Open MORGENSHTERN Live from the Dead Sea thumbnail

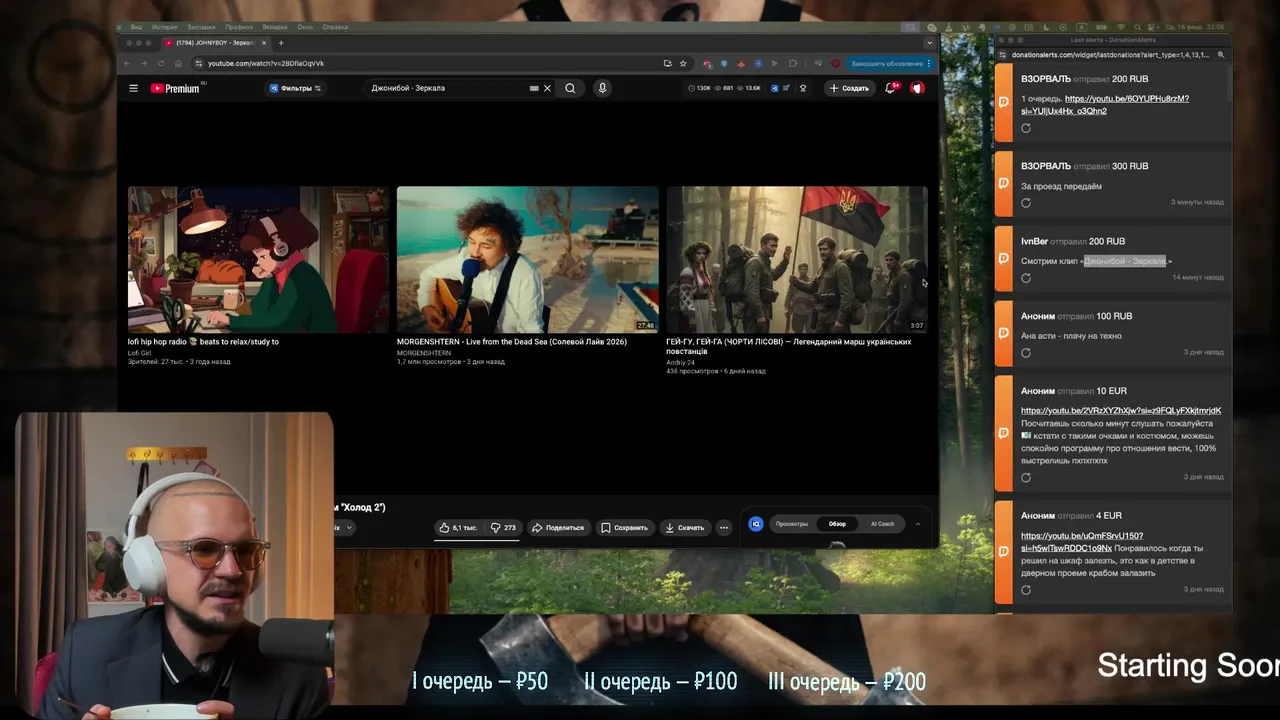[x=528, y=259]
